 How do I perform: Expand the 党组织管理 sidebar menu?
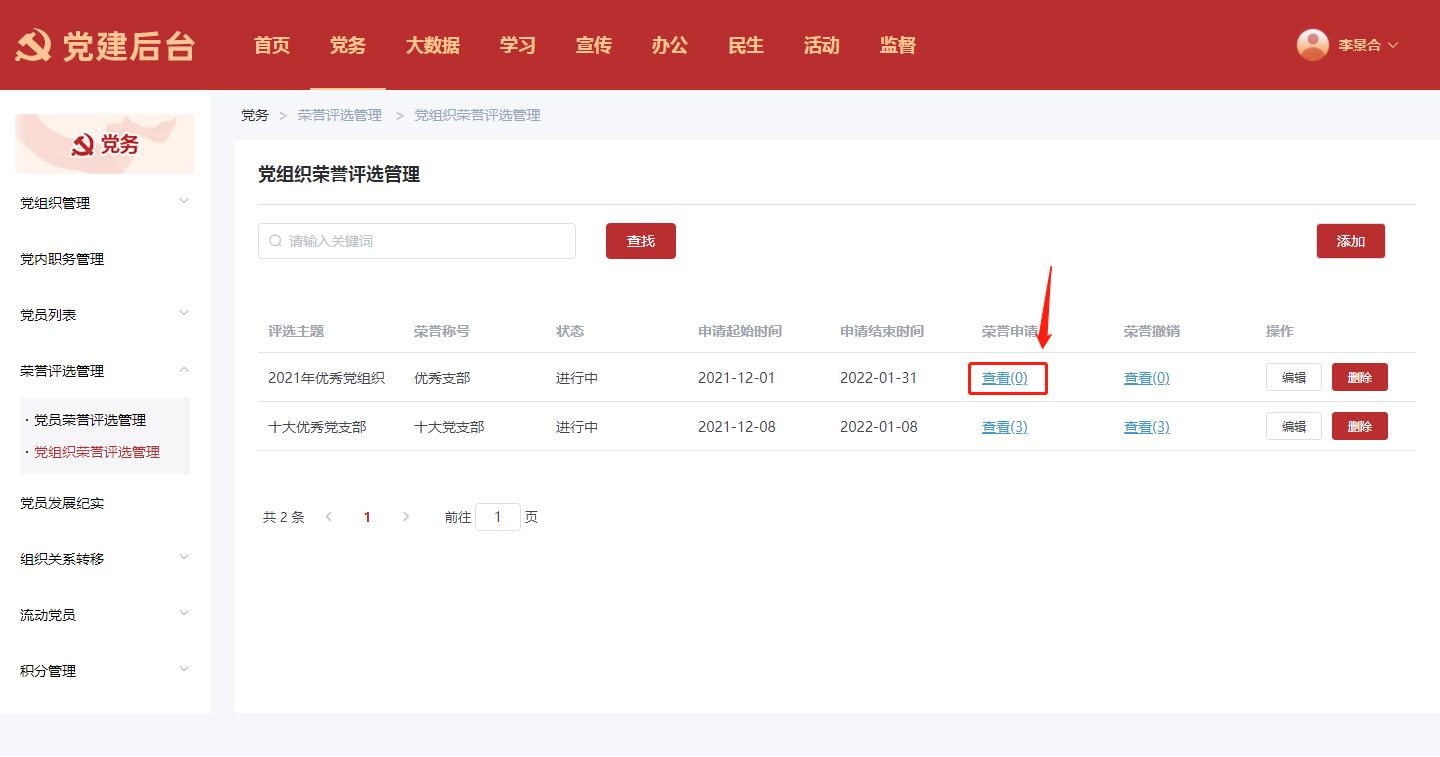tap(104, 203)
